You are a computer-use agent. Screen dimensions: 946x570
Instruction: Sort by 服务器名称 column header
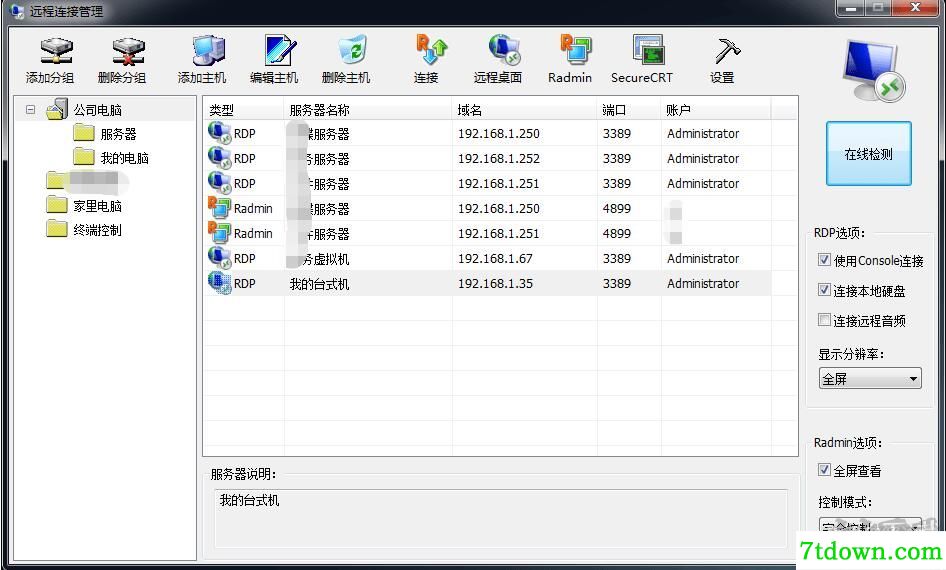click(367, 109)
